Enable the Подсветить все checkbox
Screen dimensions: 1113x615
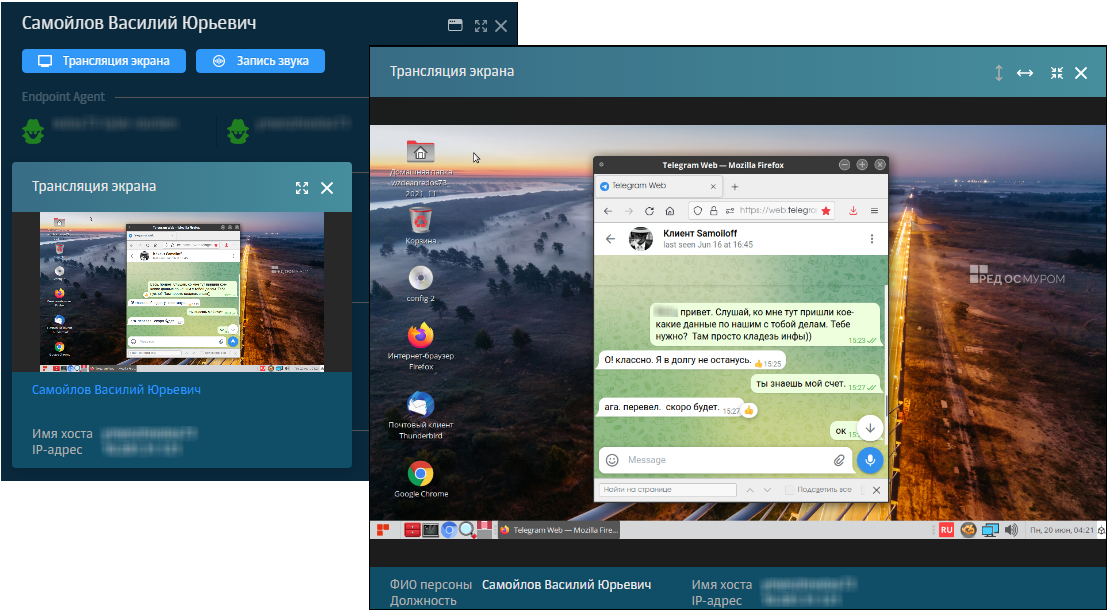tap(789, 490)
